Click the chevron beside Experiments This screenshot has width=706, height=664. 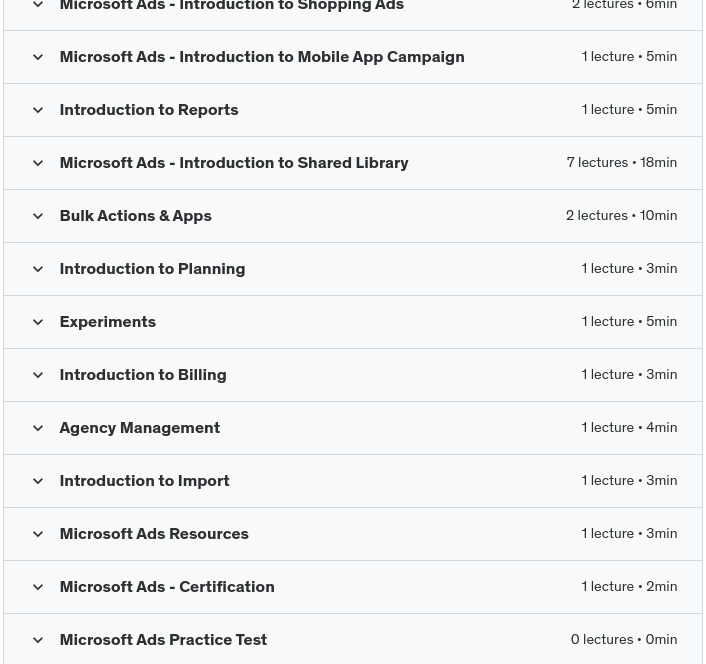(38, 322)
